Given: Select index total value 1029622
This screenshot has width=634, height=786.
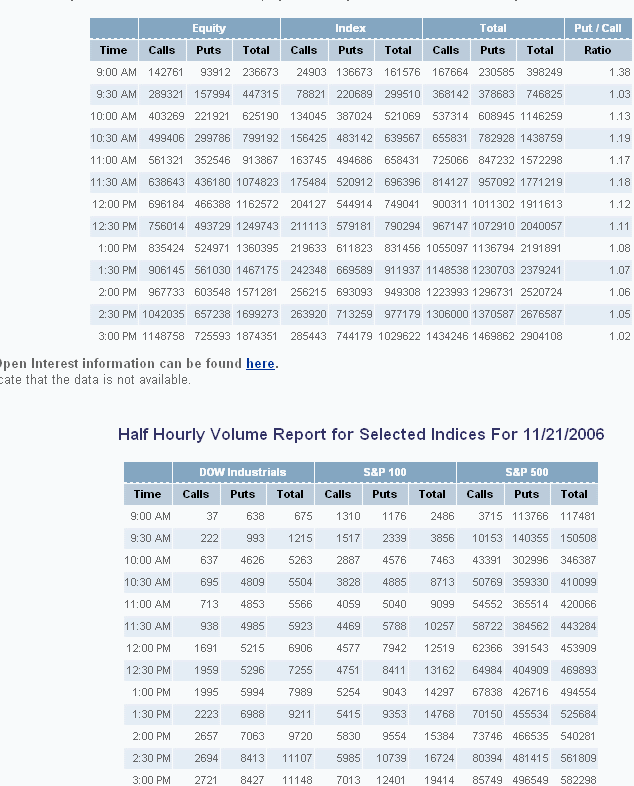Looking at the screenshot, I should click(399, 336).
